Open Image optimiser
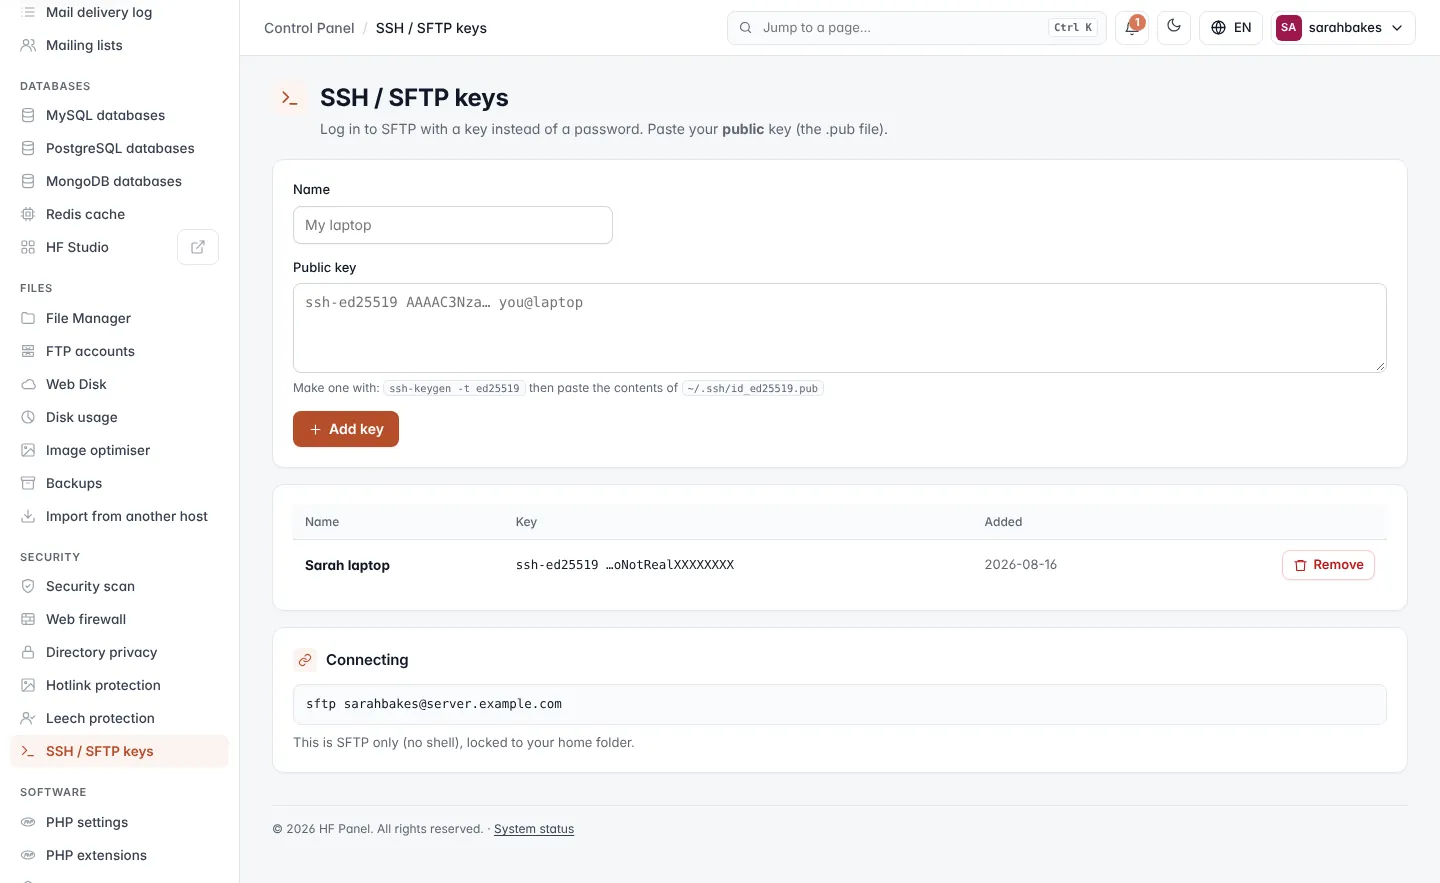Viewport: 1440px width, 883px height. tap(119, 450)
